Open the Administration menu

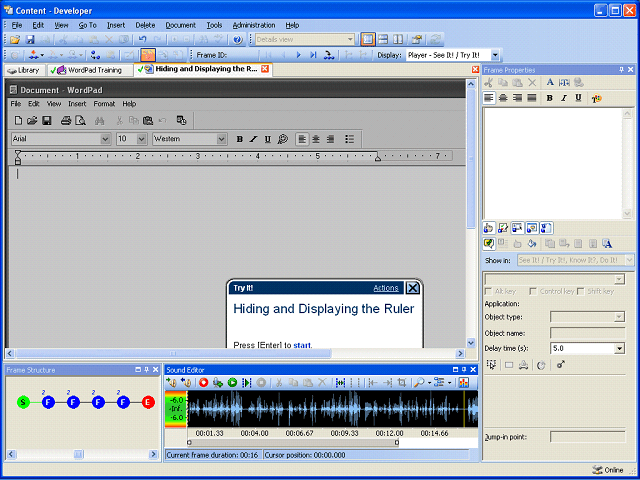pyautogui.click(x=253, y=24)
